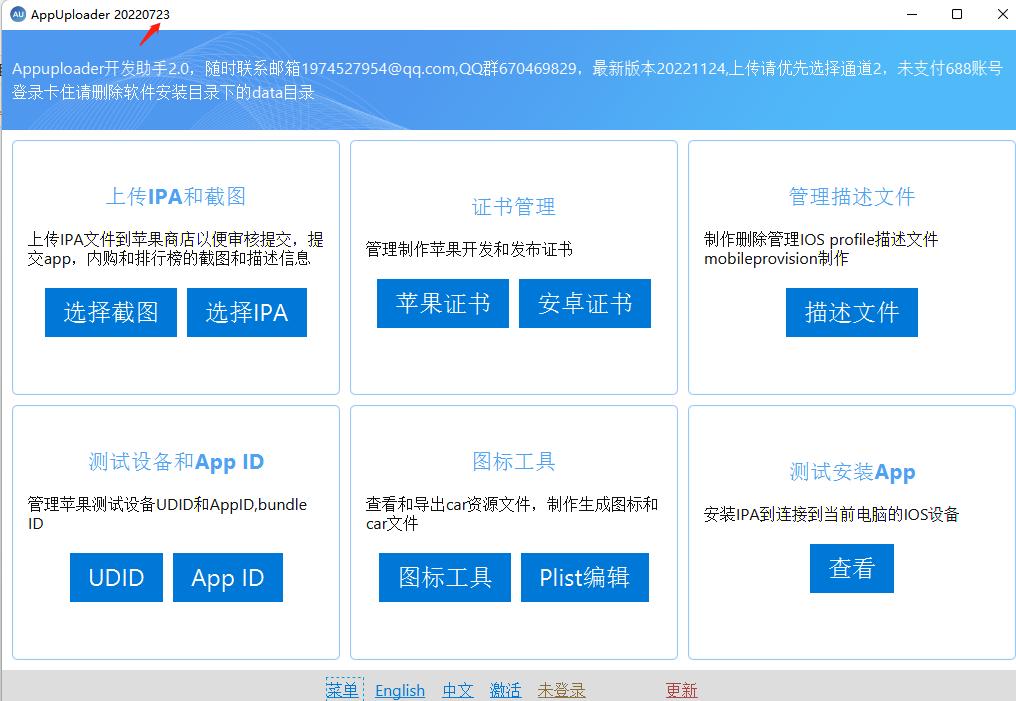Viewport: 1016px width, 701px height.
Task: Click 查看 to install app on iOS device
Action: click(851, 568)
